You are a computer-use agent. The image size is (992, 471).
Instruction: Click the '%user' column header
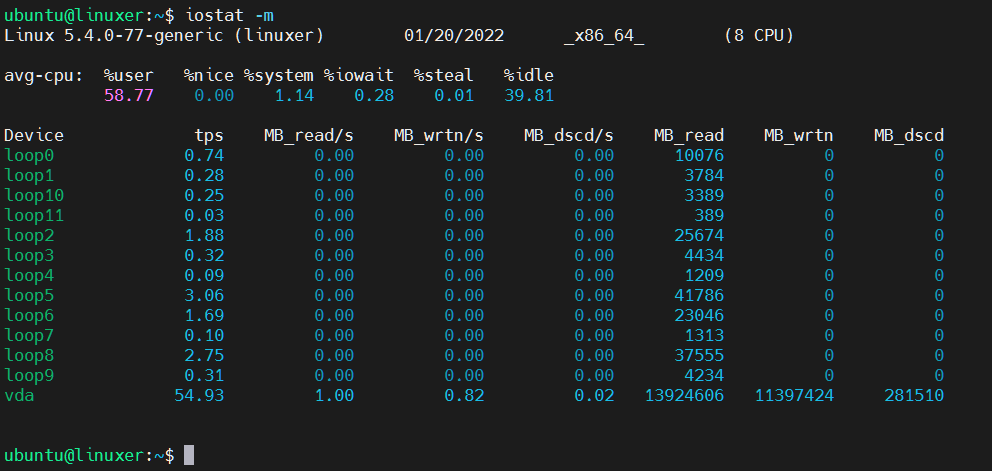(x=128, y=76)
